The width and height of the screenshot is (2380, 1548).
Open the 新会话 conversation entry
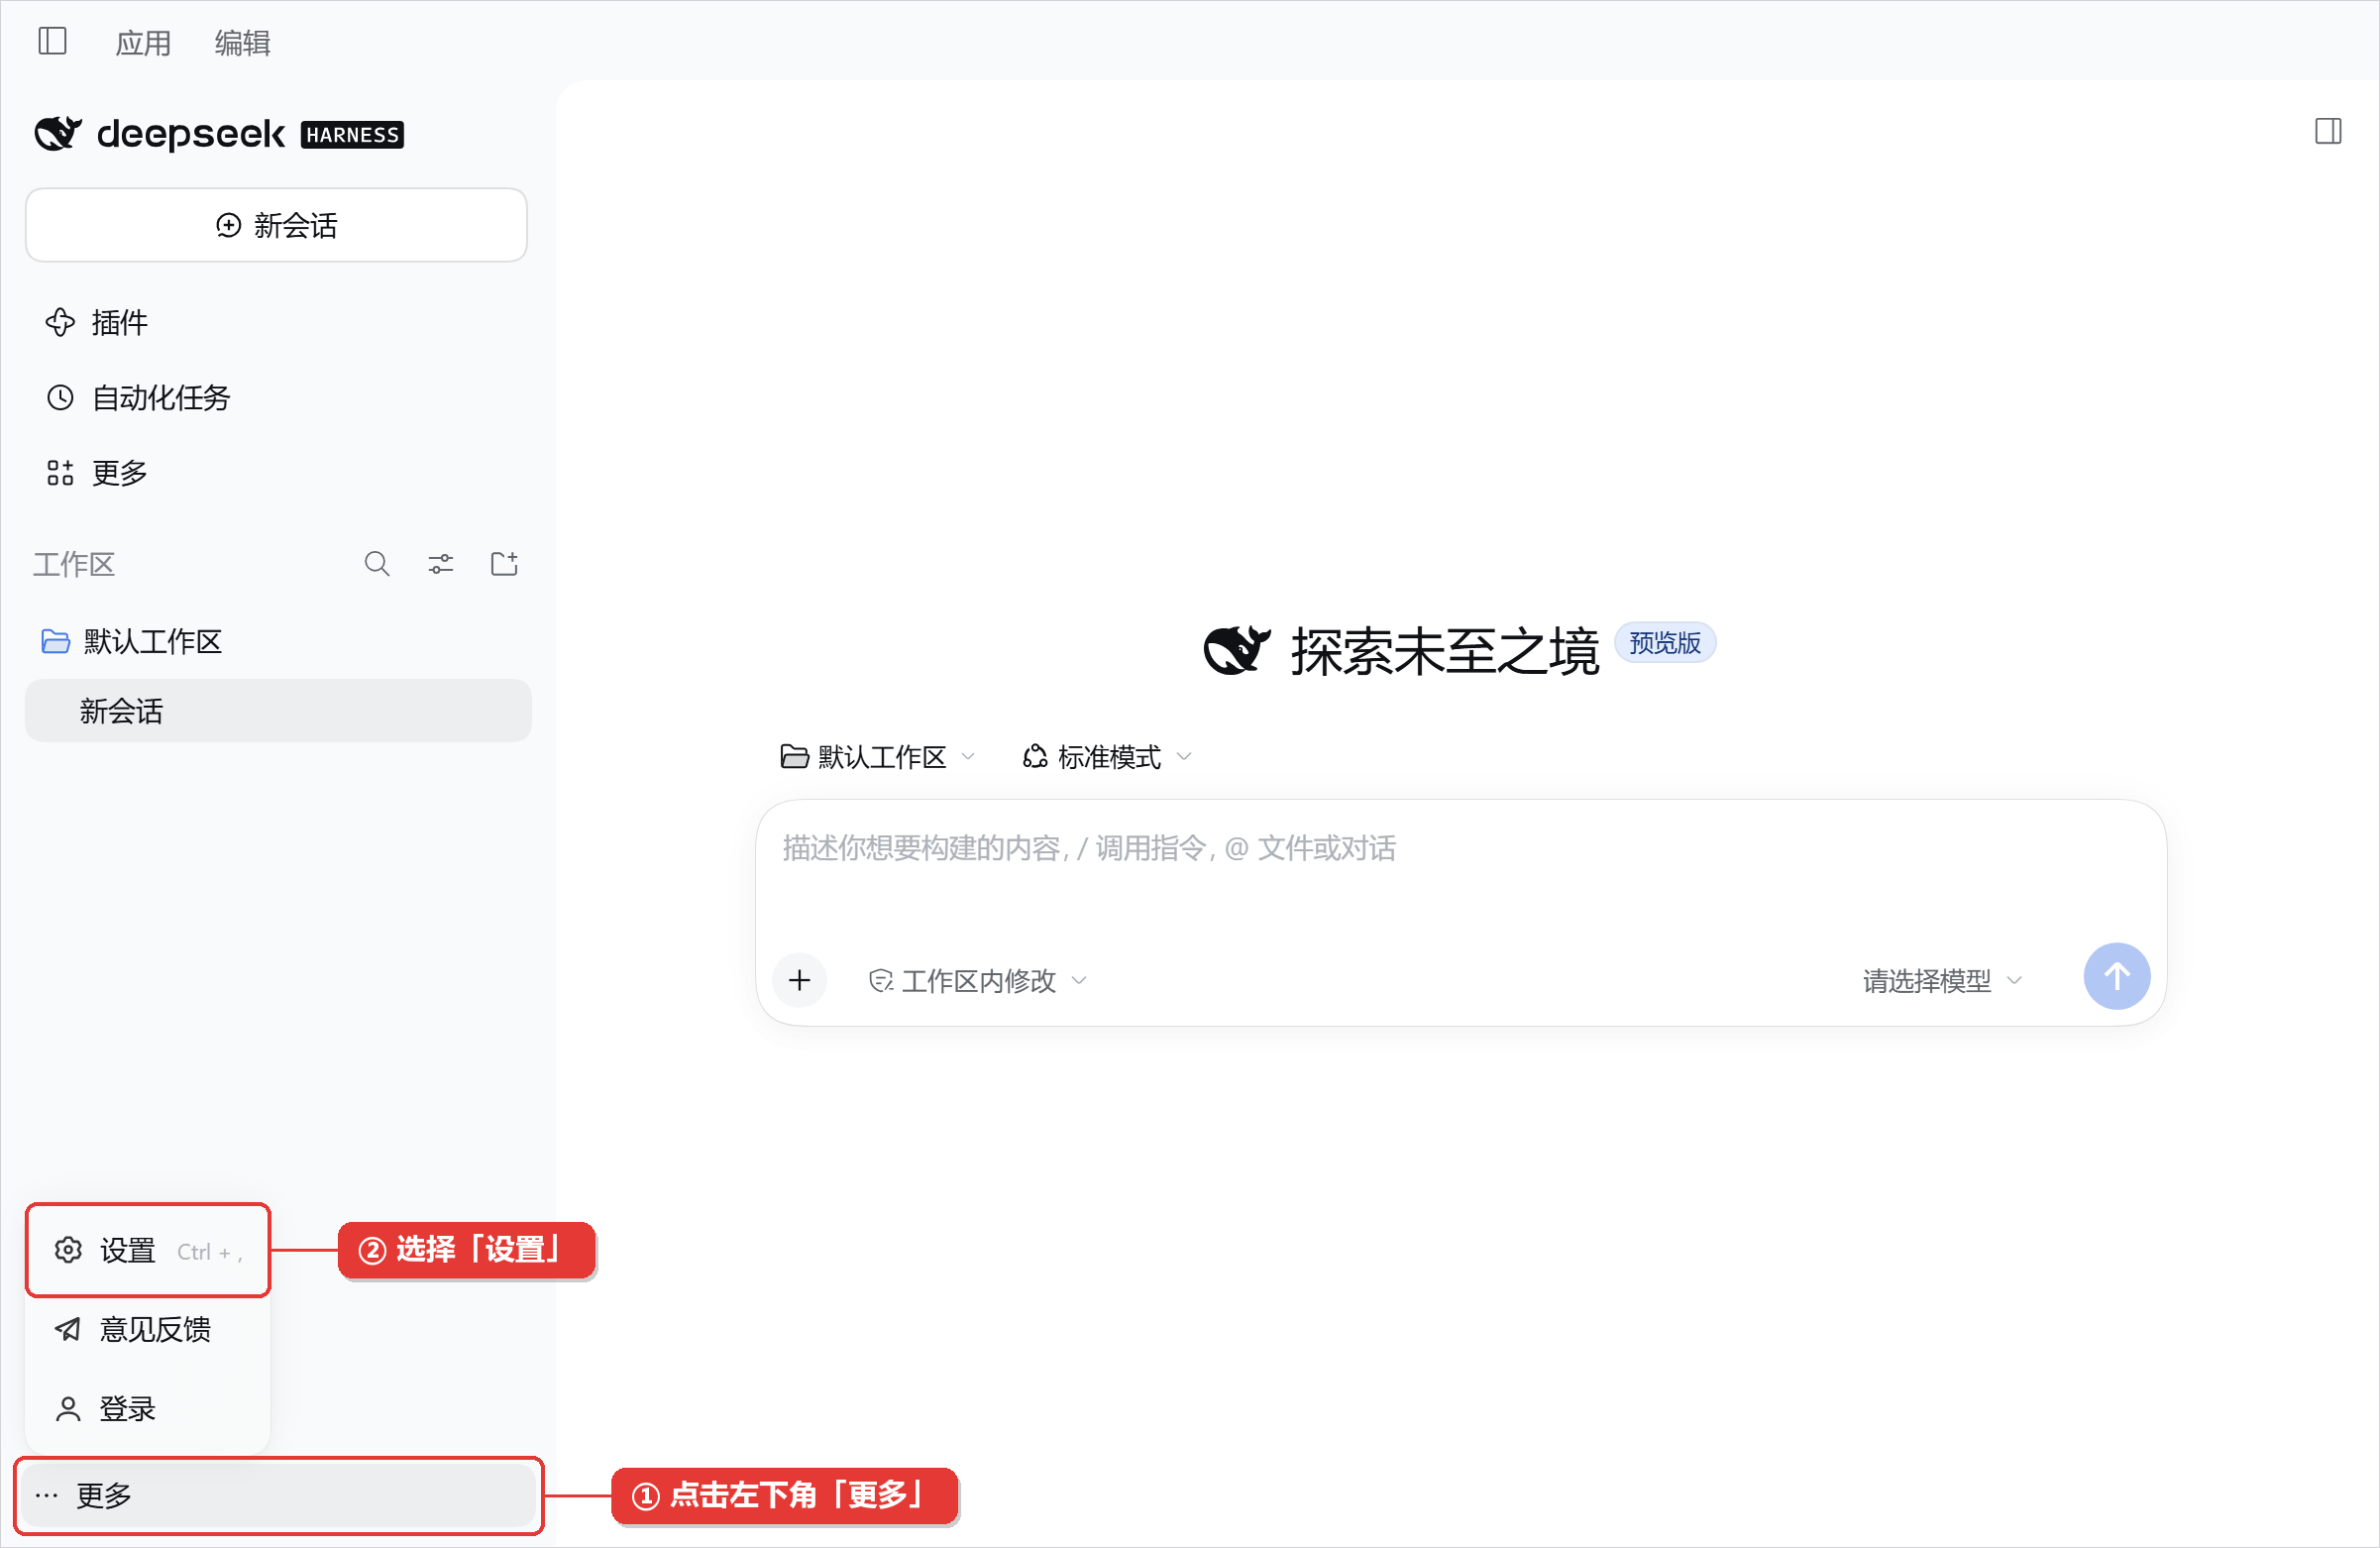click(278, 711)
